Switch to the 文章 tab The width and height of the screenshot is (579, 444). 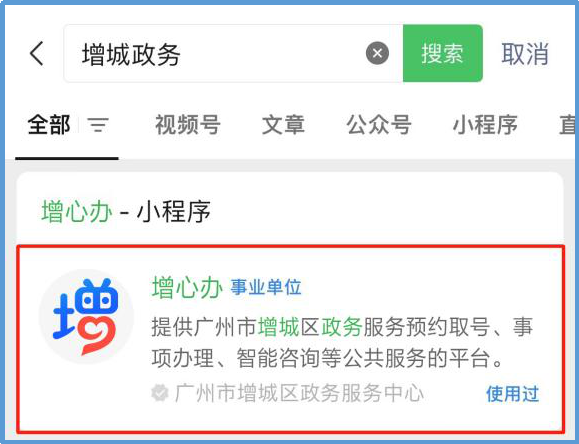pyautogui.click(x=283, y=125)
